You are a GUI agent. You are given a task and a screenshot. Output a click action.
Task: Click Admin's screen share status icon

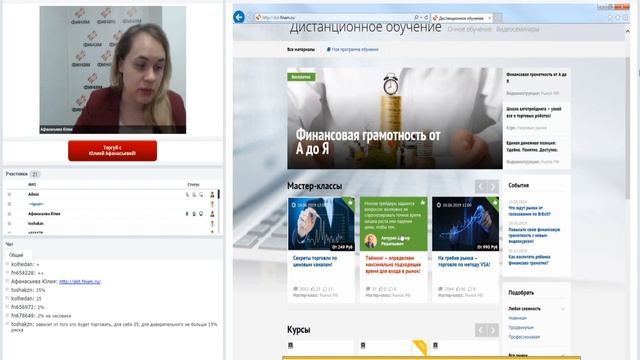(x=201, y=195)
